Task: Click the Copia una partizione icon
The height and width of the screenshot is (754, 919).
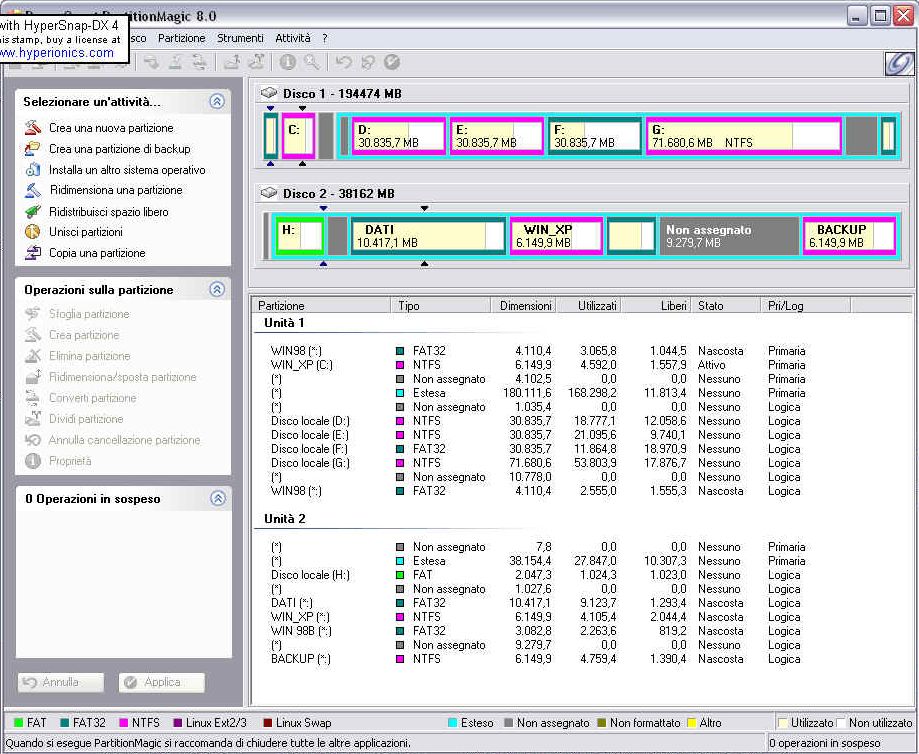Action: [32, 253]
